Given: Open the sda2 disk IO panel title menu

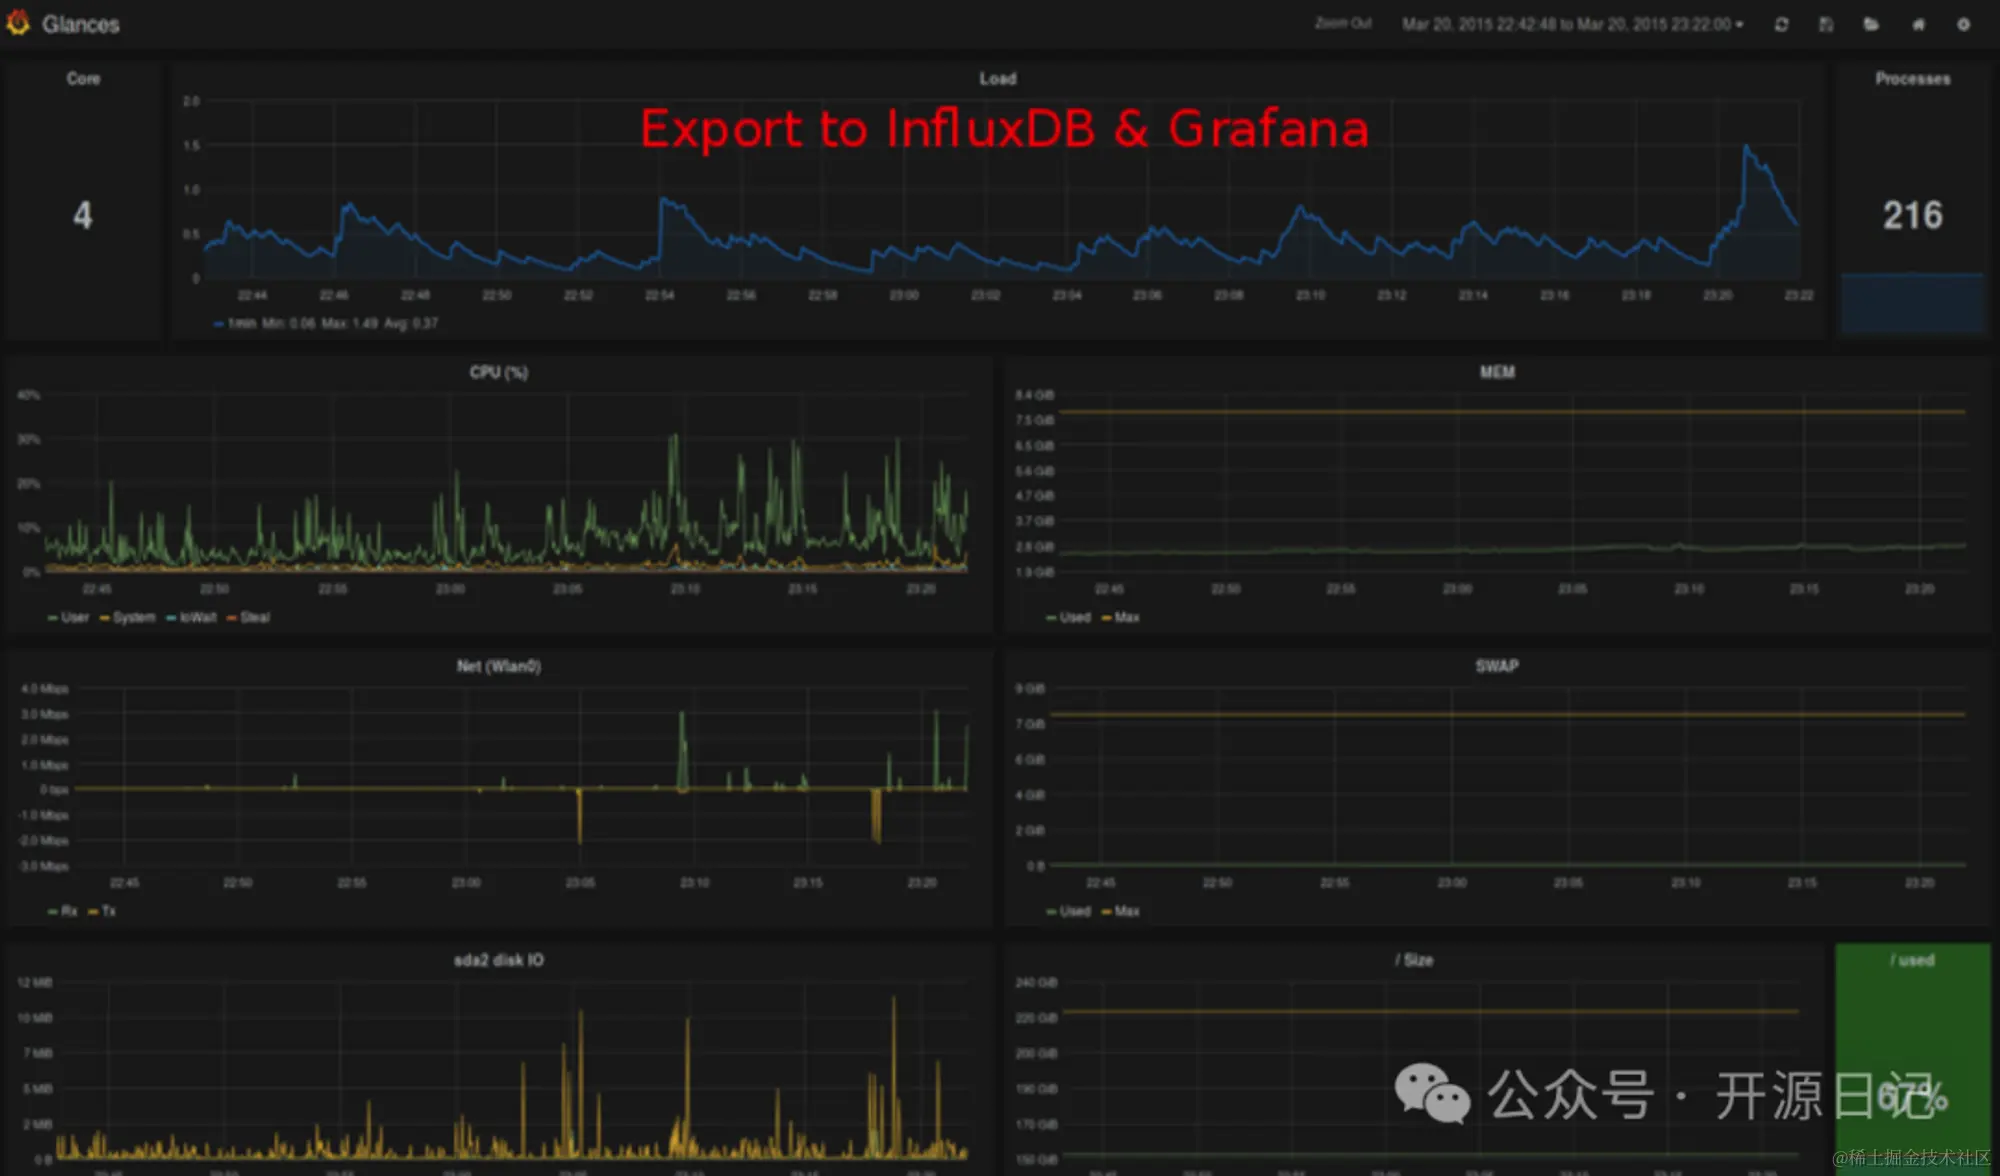Looking at the screenshot, I should [498, 960].
